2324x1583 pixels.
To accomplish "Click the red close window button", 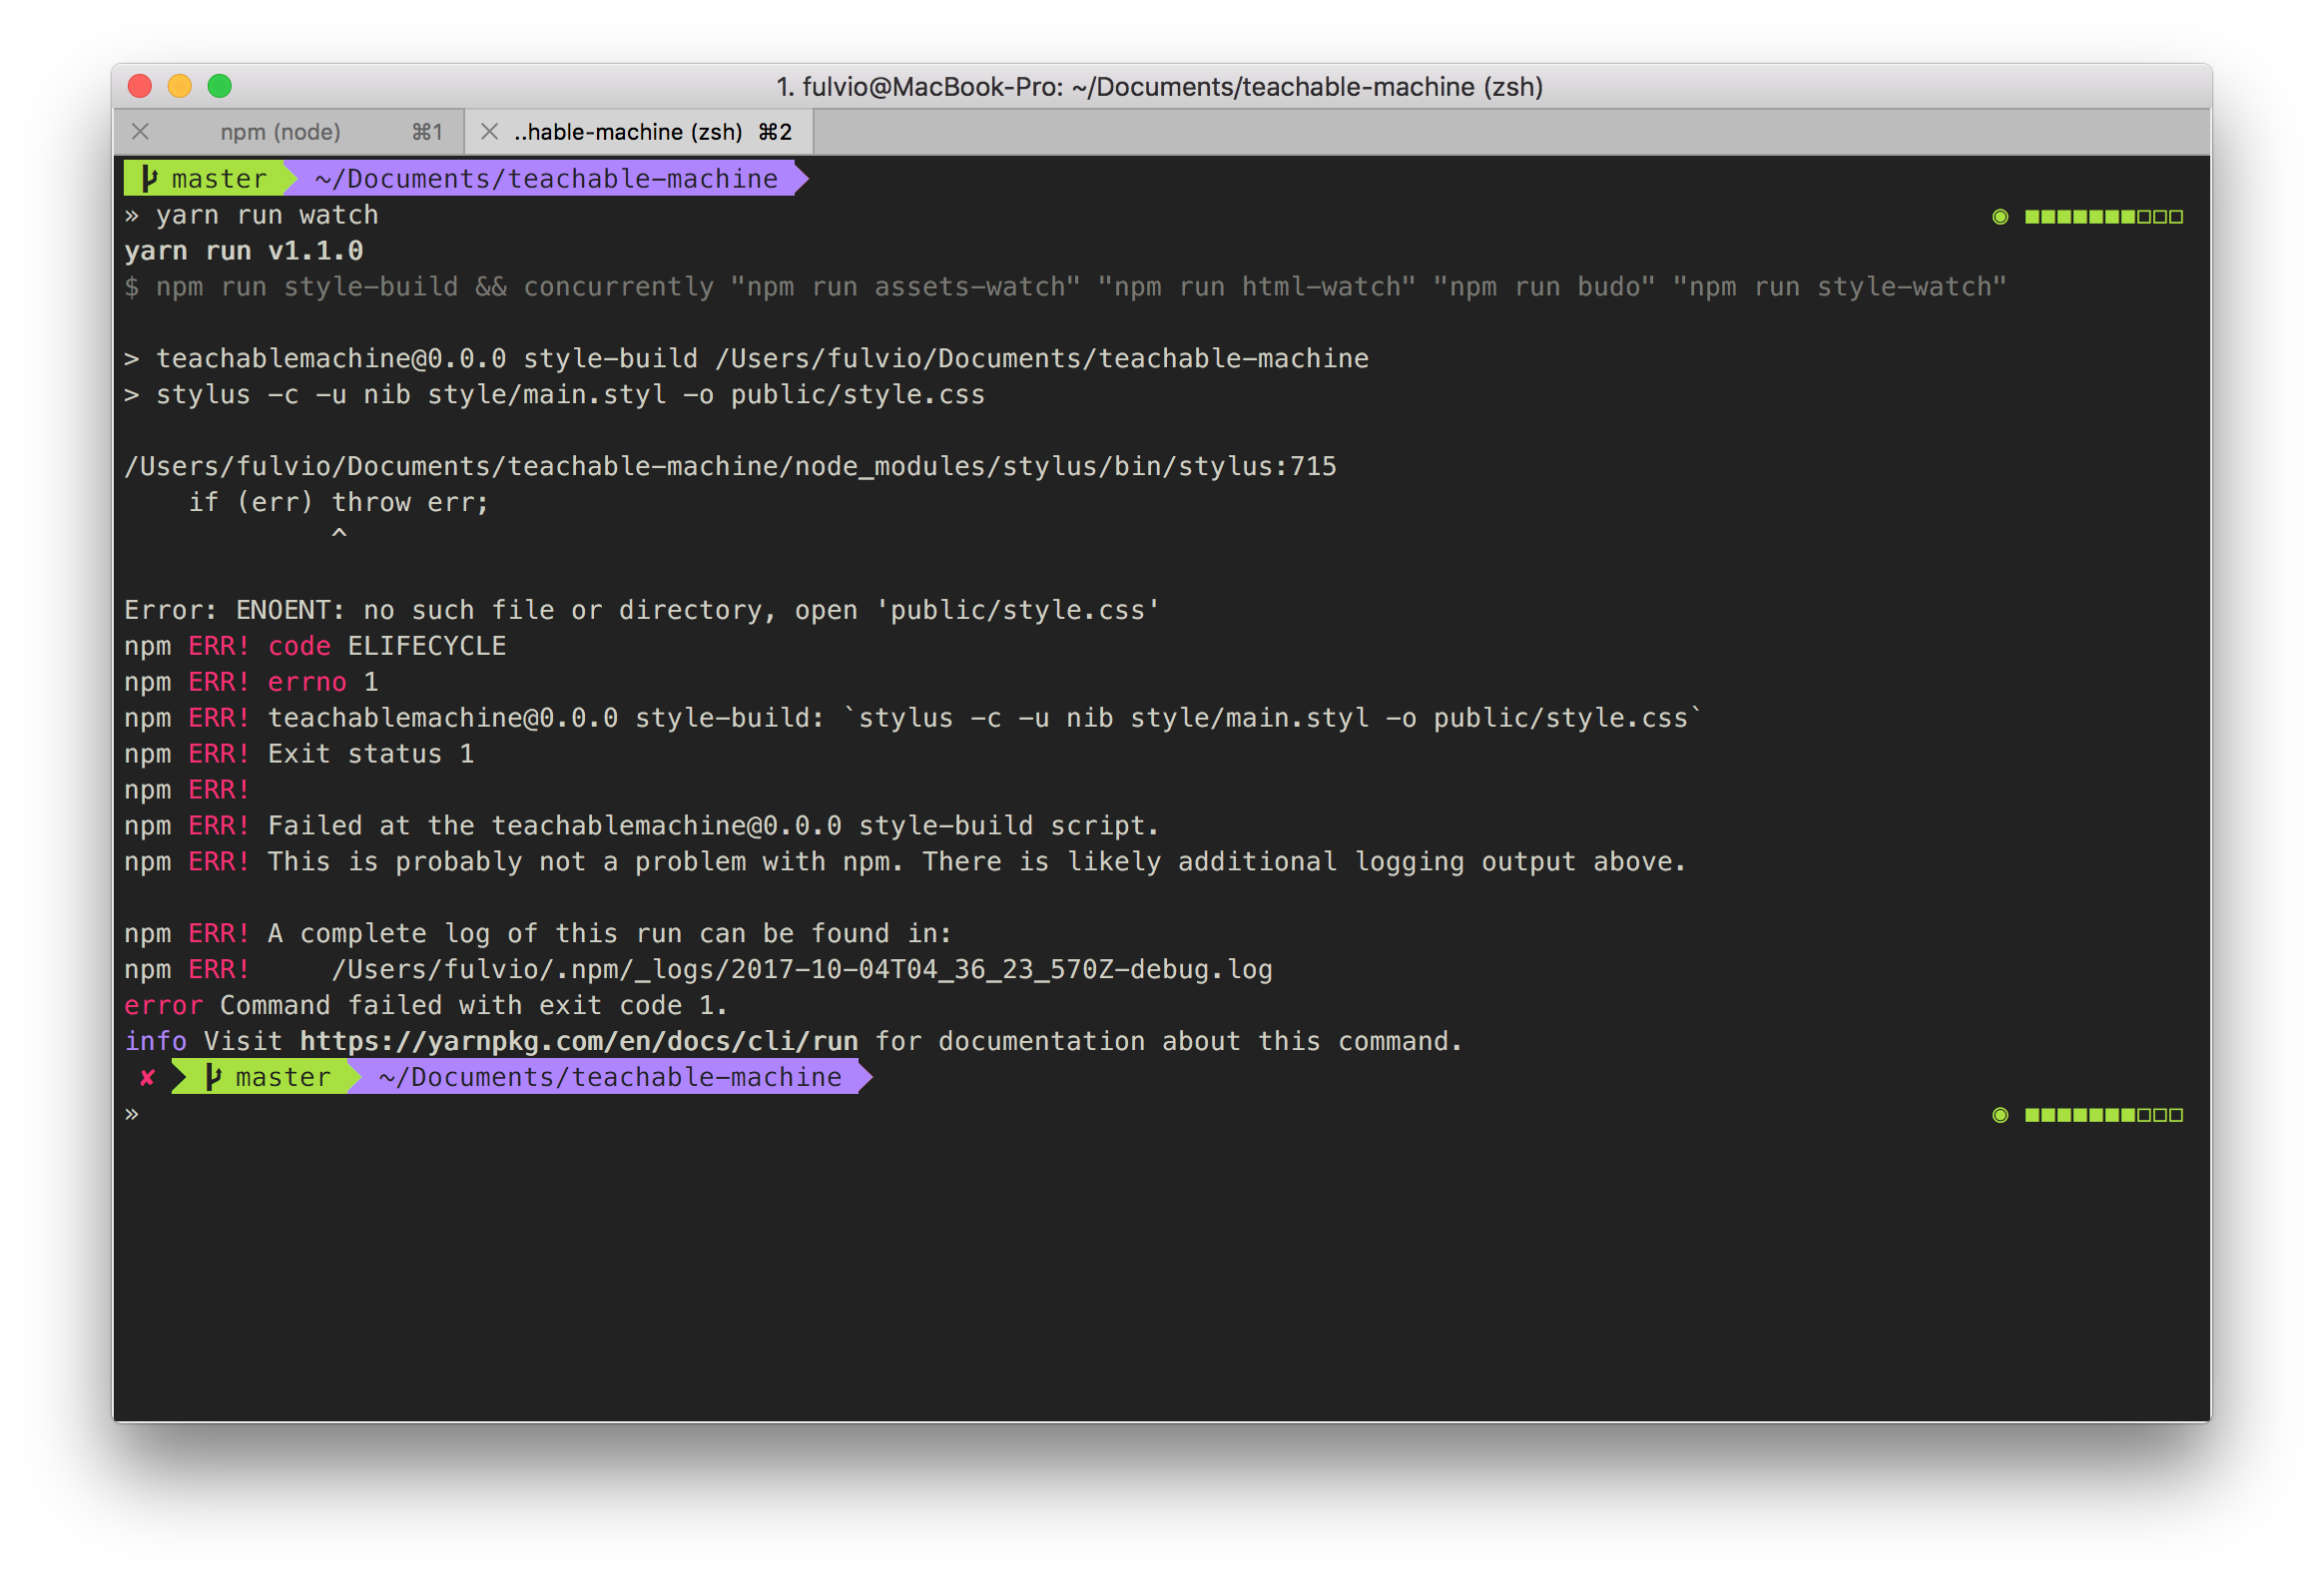I will (140, 87).
